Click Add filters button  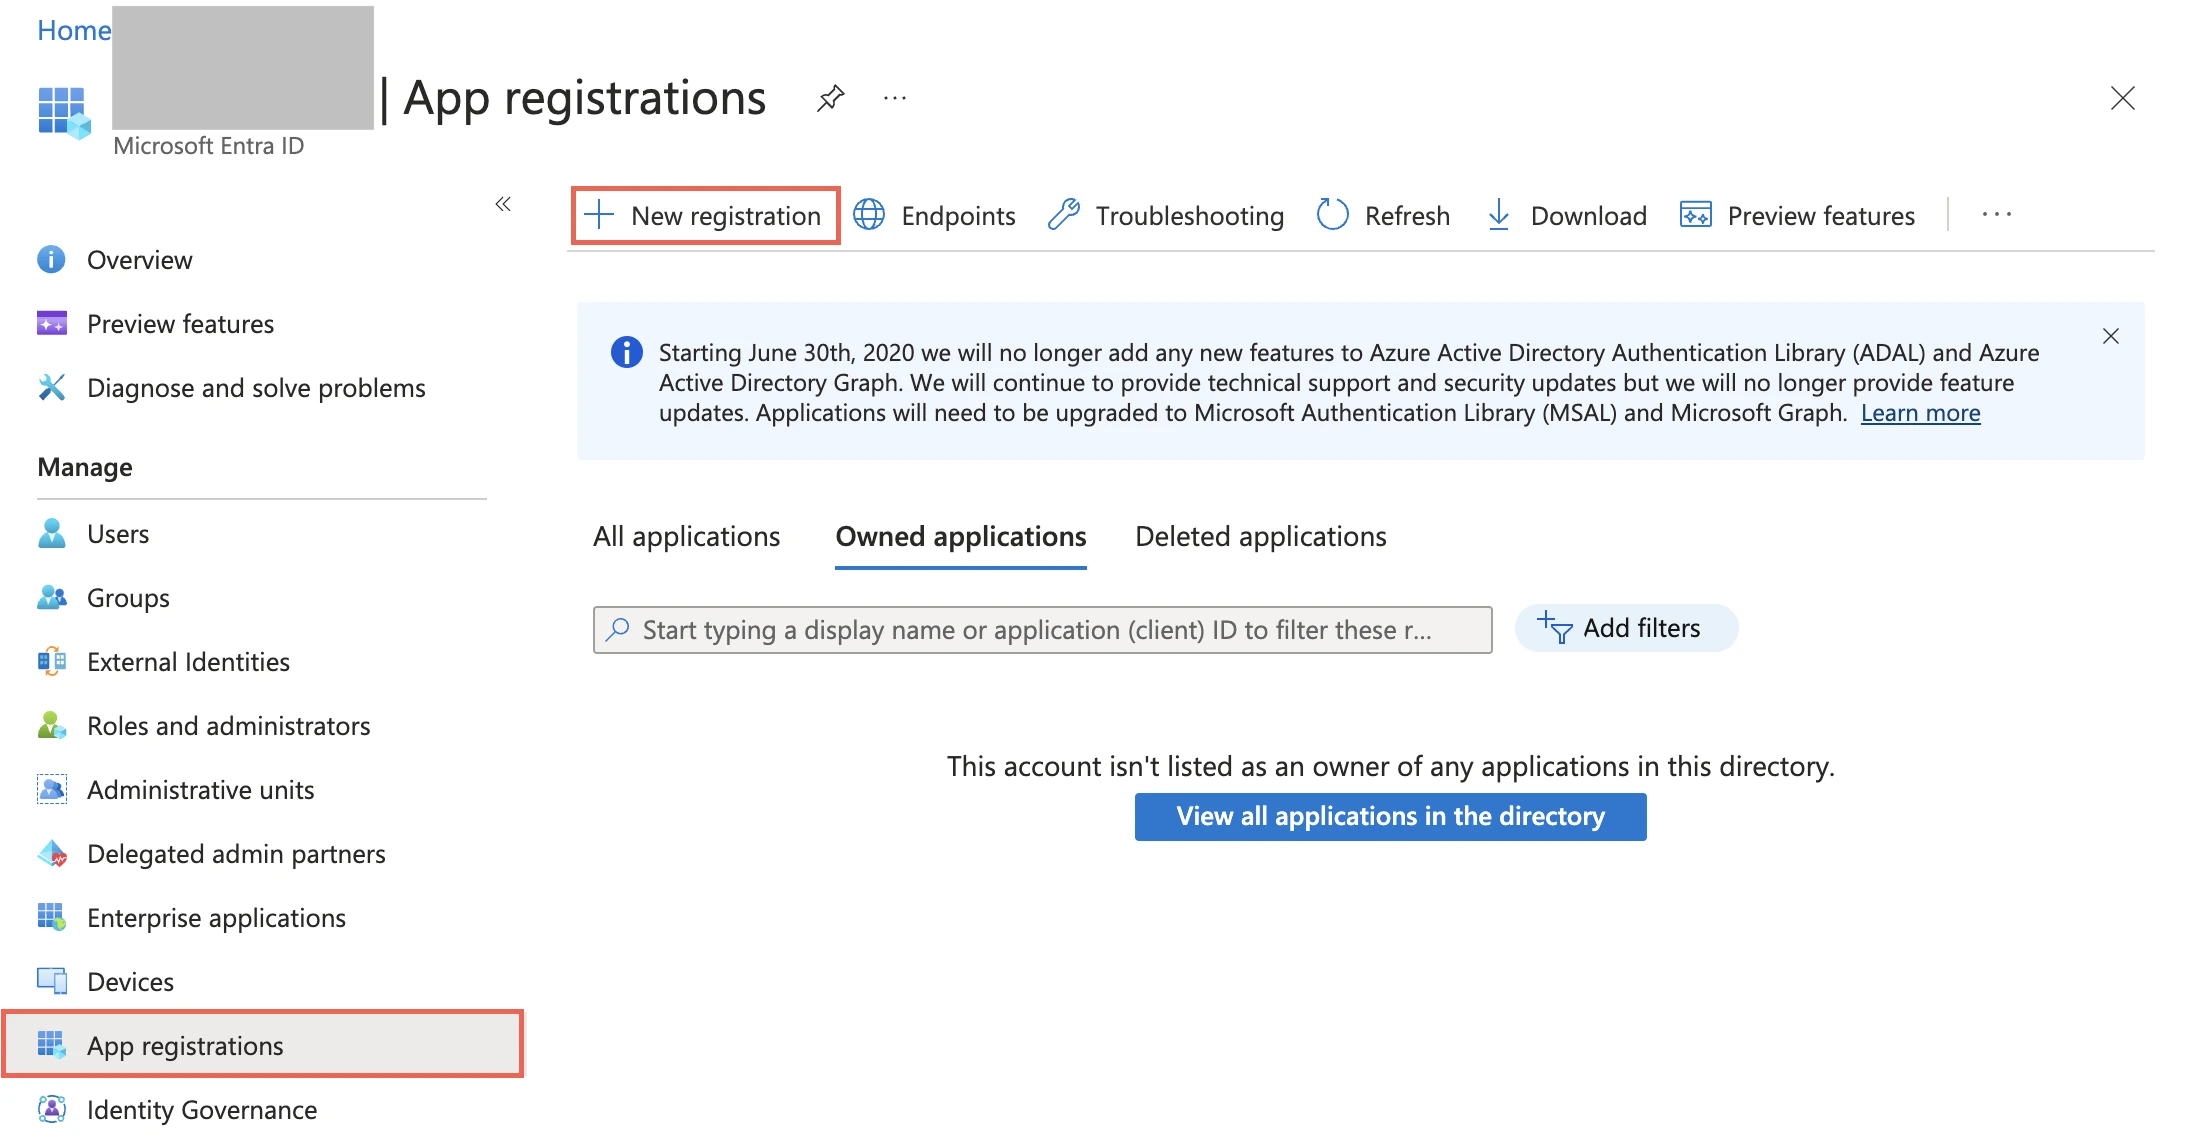[x=1627, y=628]
